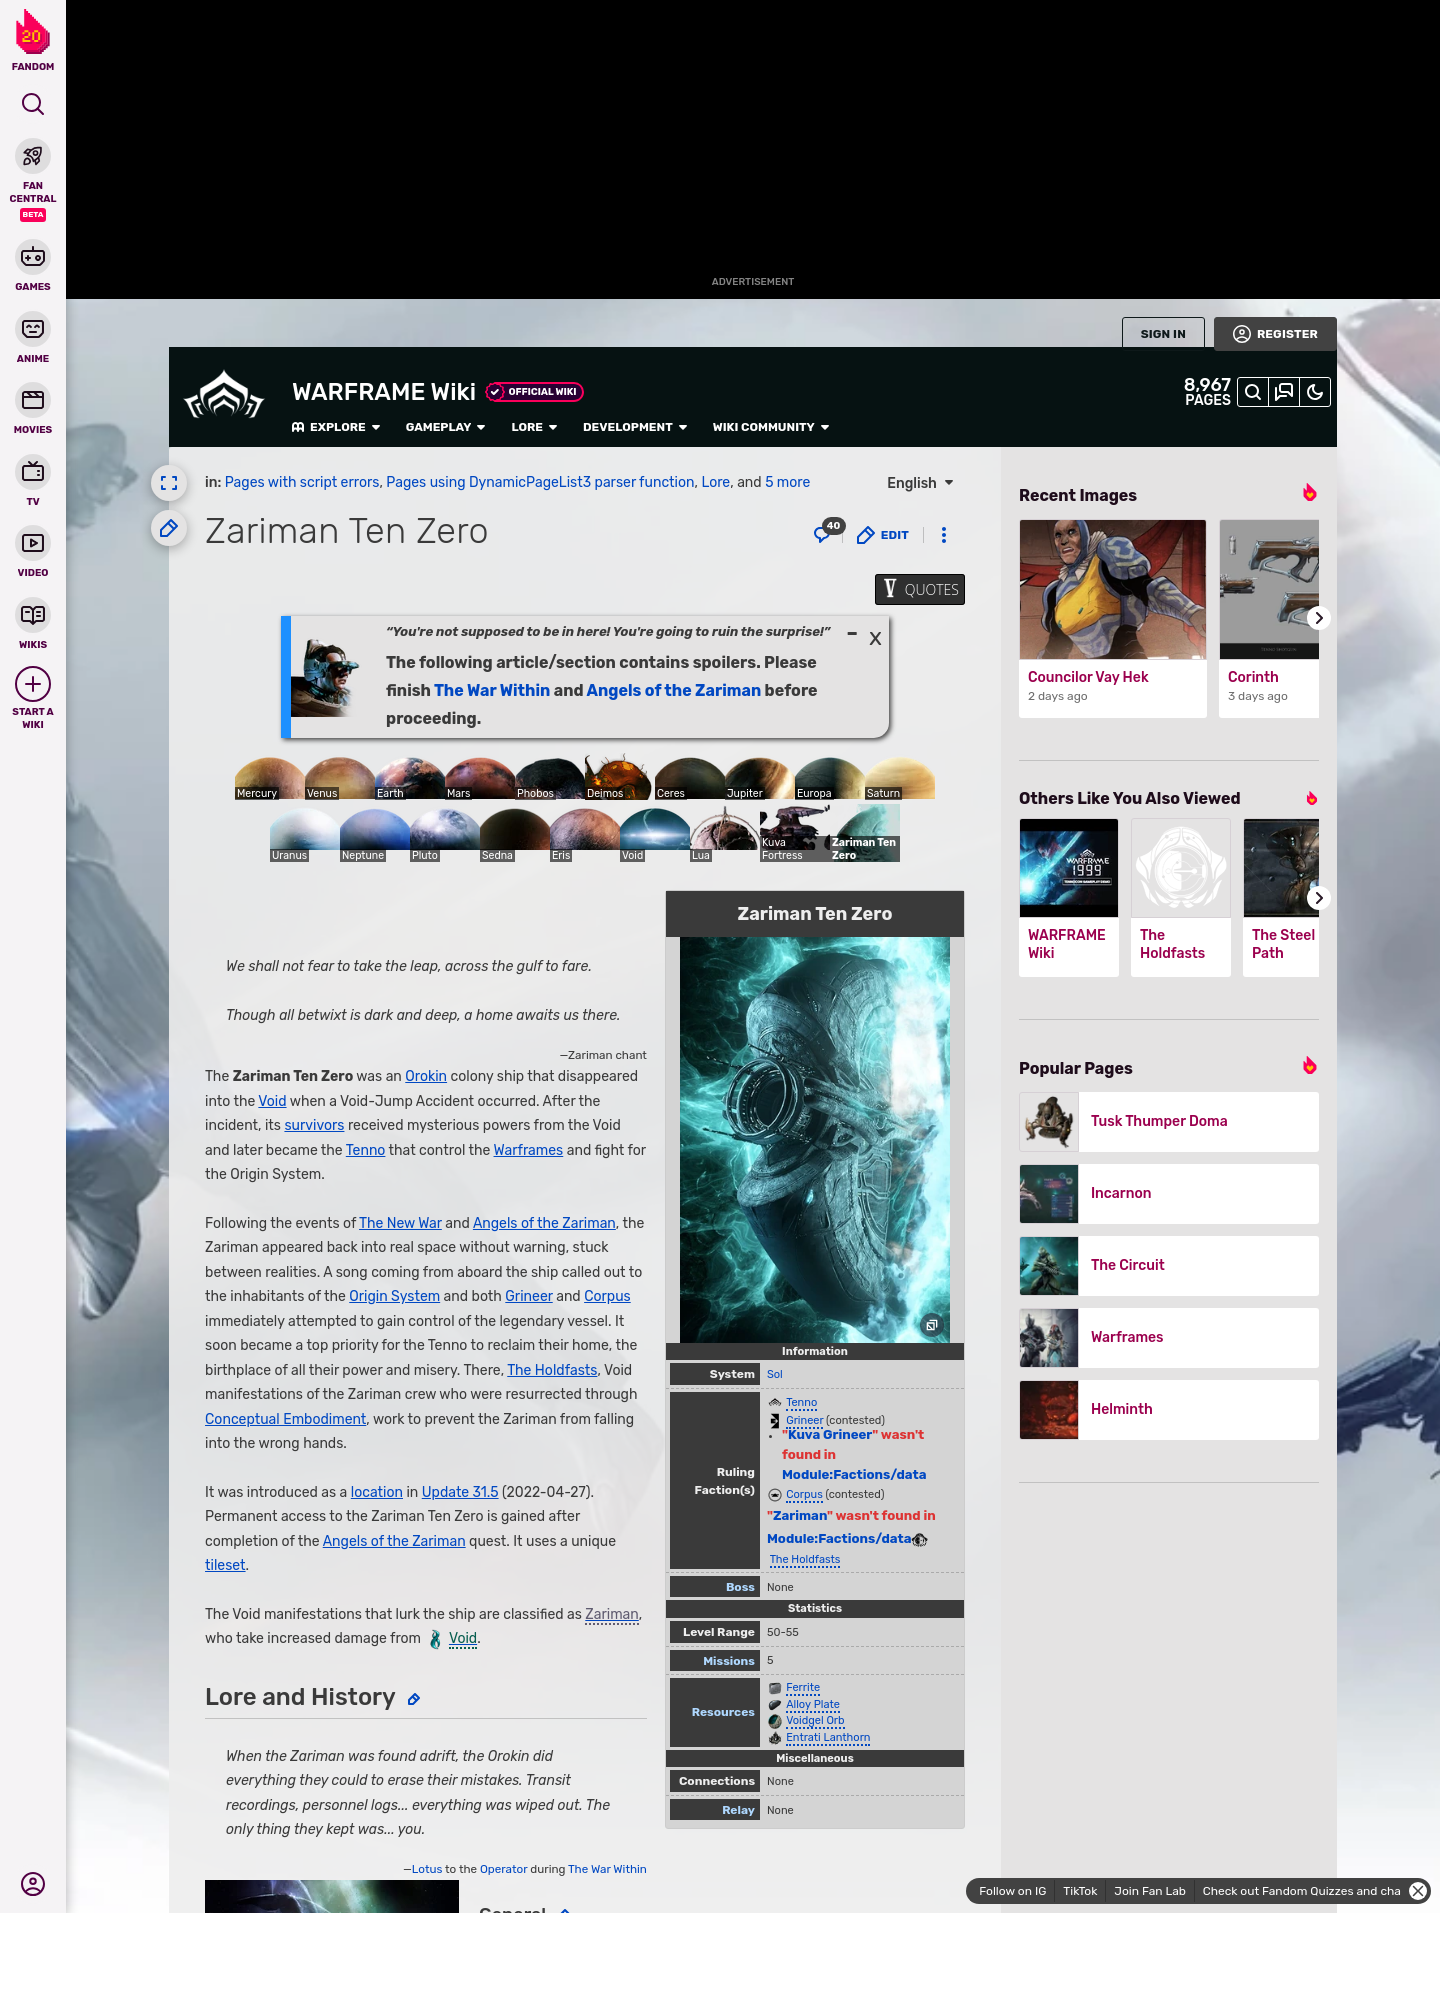Click the Edit page button

(883, 535)
